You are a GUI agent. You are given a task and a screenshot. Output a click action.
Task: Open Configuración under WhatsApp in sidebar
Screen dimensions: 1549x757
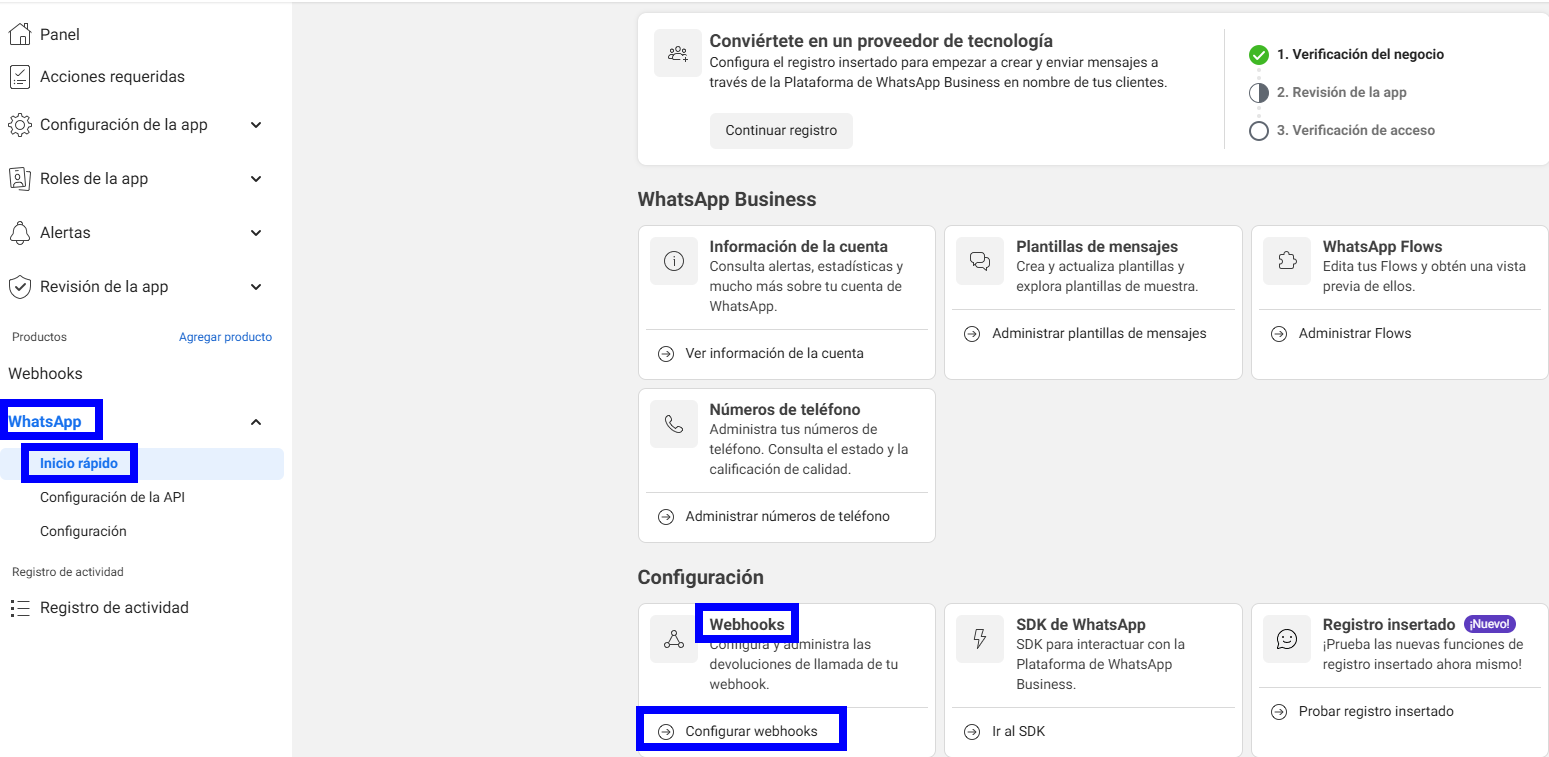pos(83,532)
